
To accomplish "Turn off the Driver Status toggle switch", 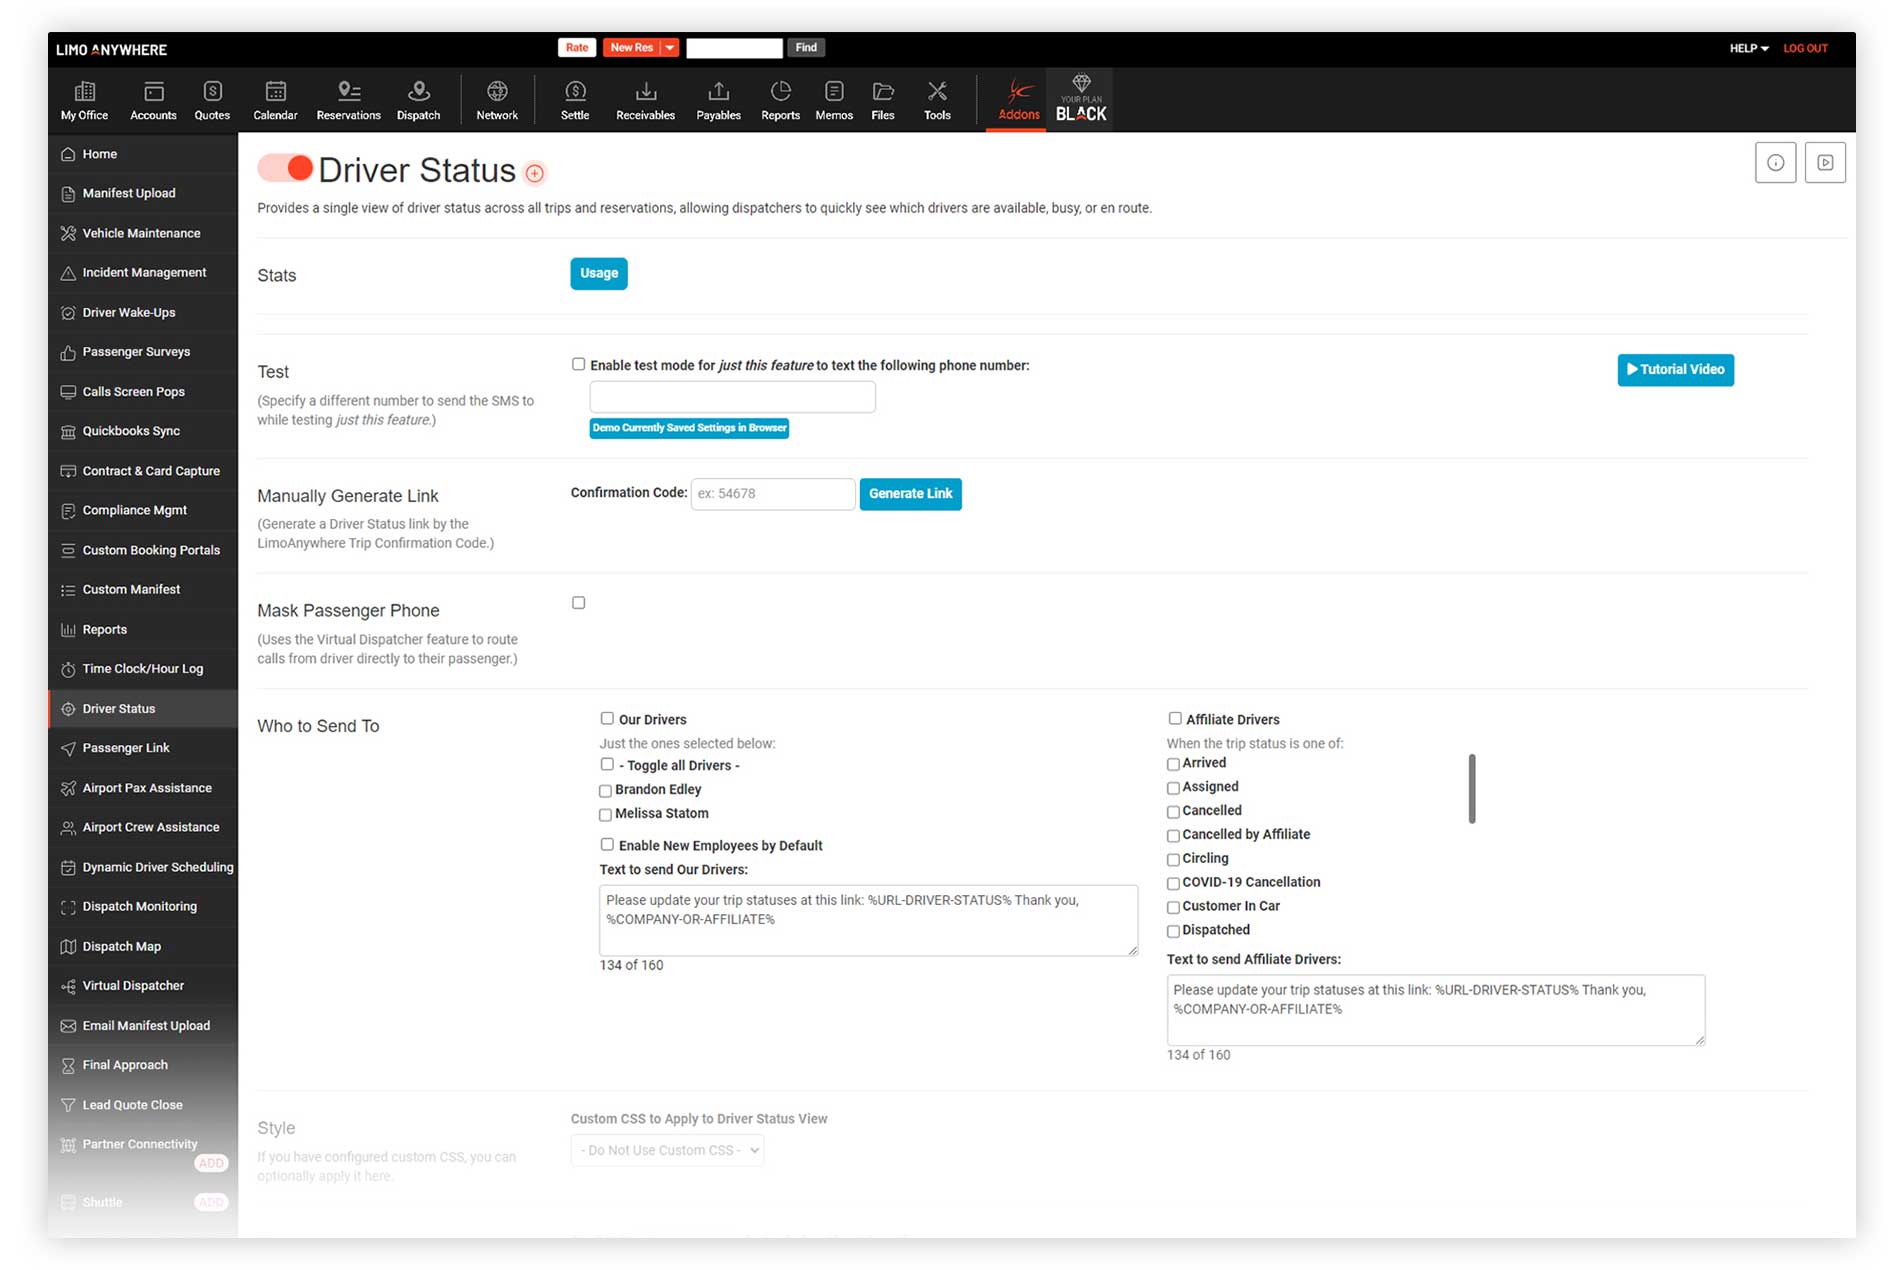I will [x=286, y=168].
